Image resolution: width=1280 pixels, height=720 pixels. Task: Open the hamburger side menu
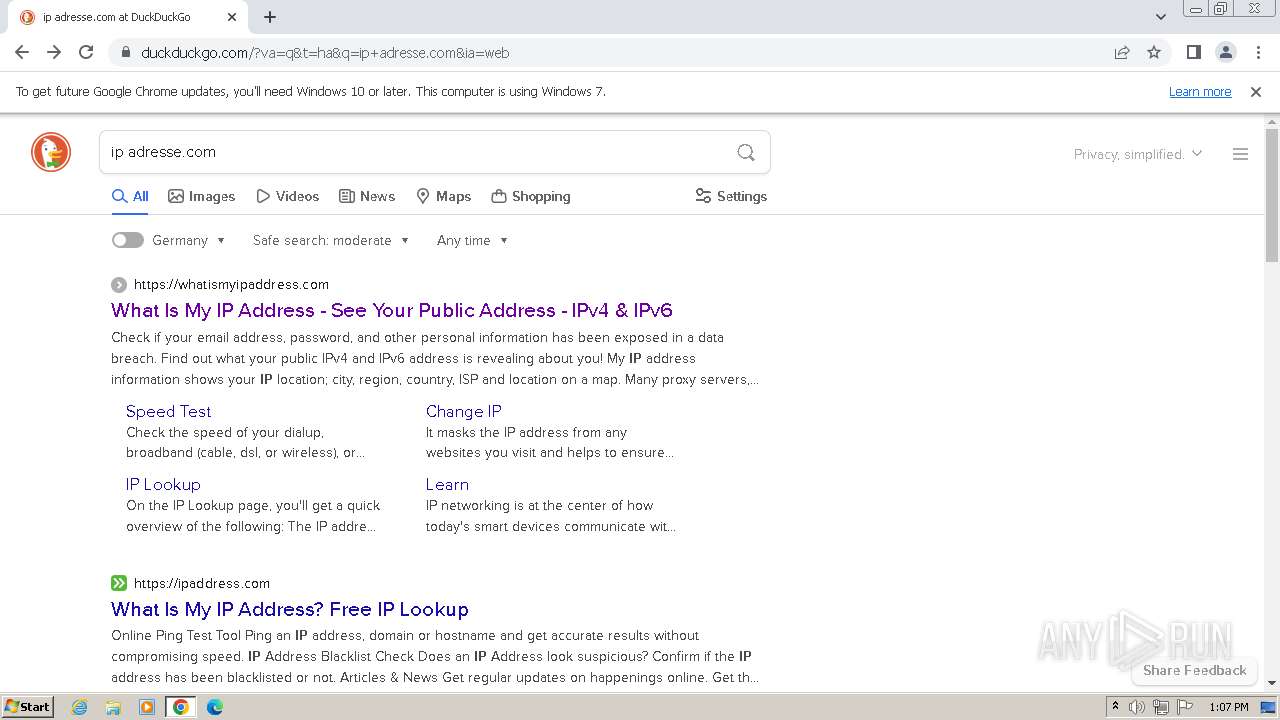click(x=1240, y=154)
